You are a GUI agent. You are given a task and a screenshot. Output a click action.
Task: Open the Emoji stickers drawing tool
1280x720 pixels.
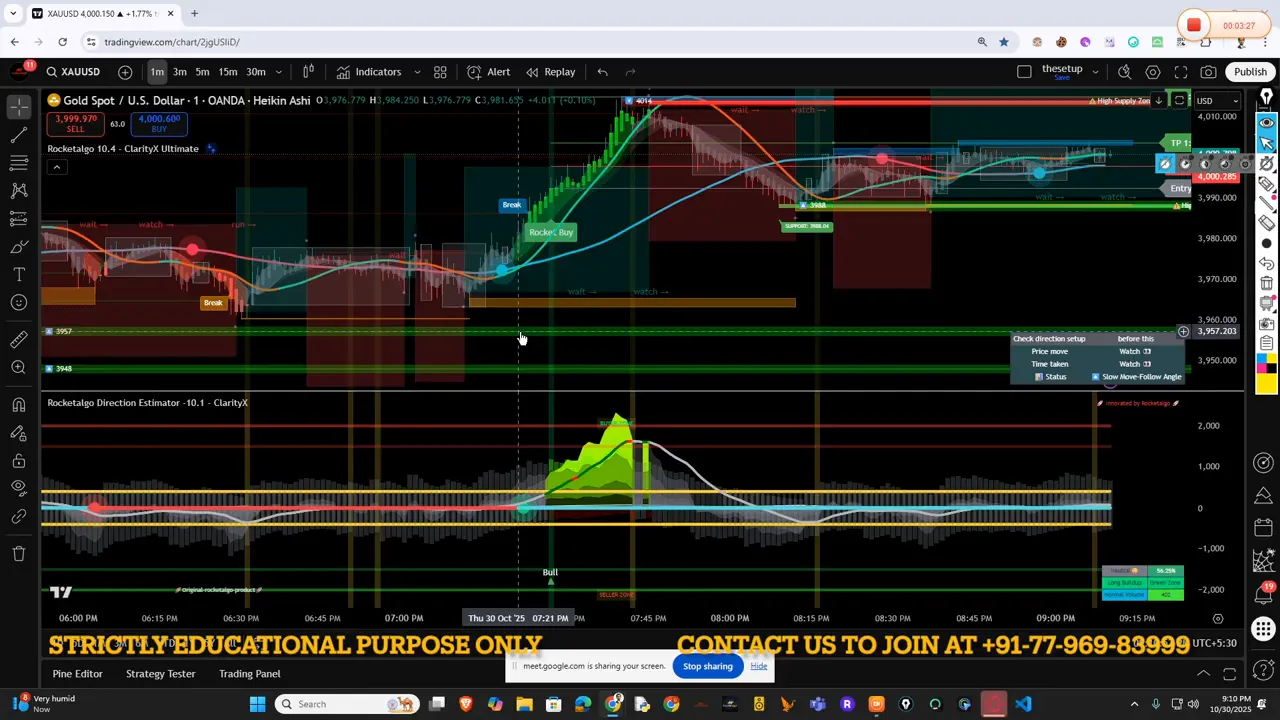pos(18,301)
